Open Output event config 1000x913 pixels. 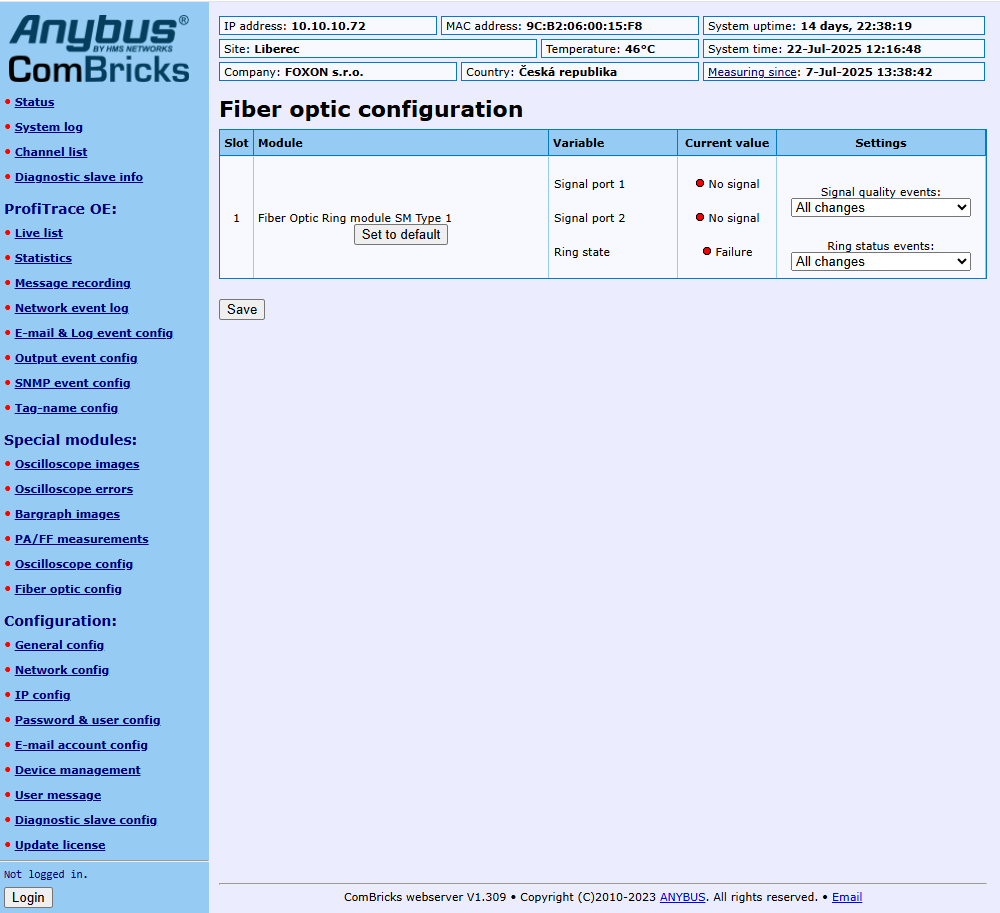tap(76, 358)
